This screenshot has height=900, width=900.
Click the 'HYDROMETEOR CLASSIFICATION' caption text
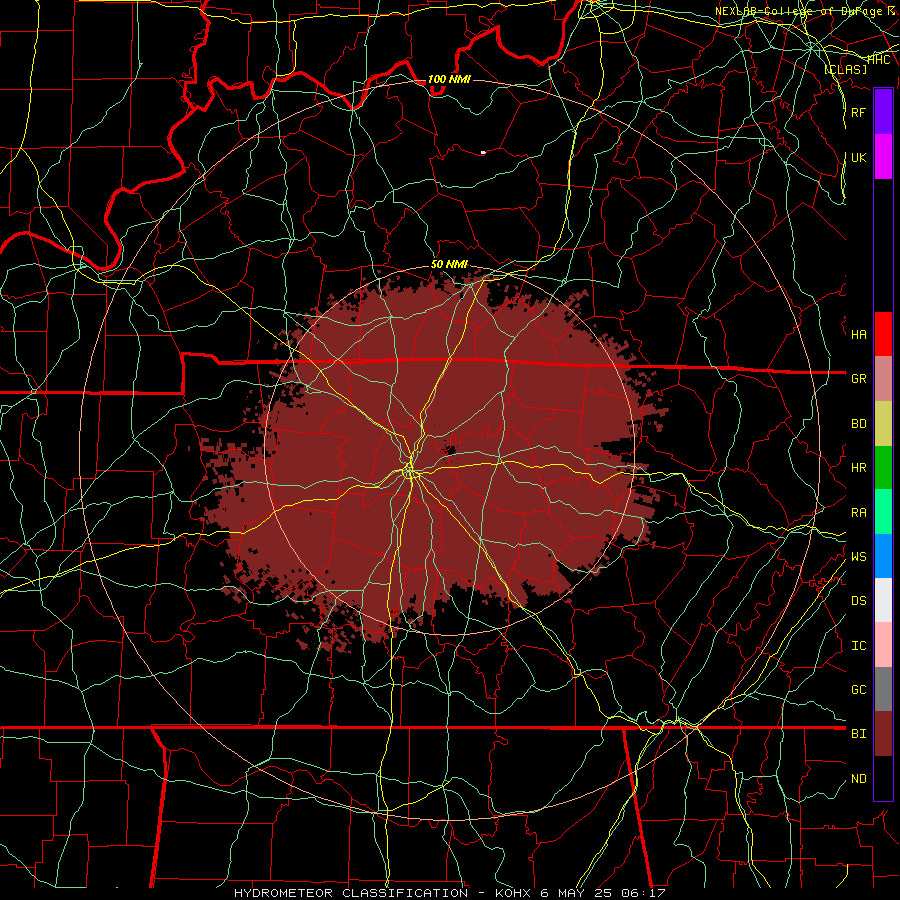click(351, 893)
